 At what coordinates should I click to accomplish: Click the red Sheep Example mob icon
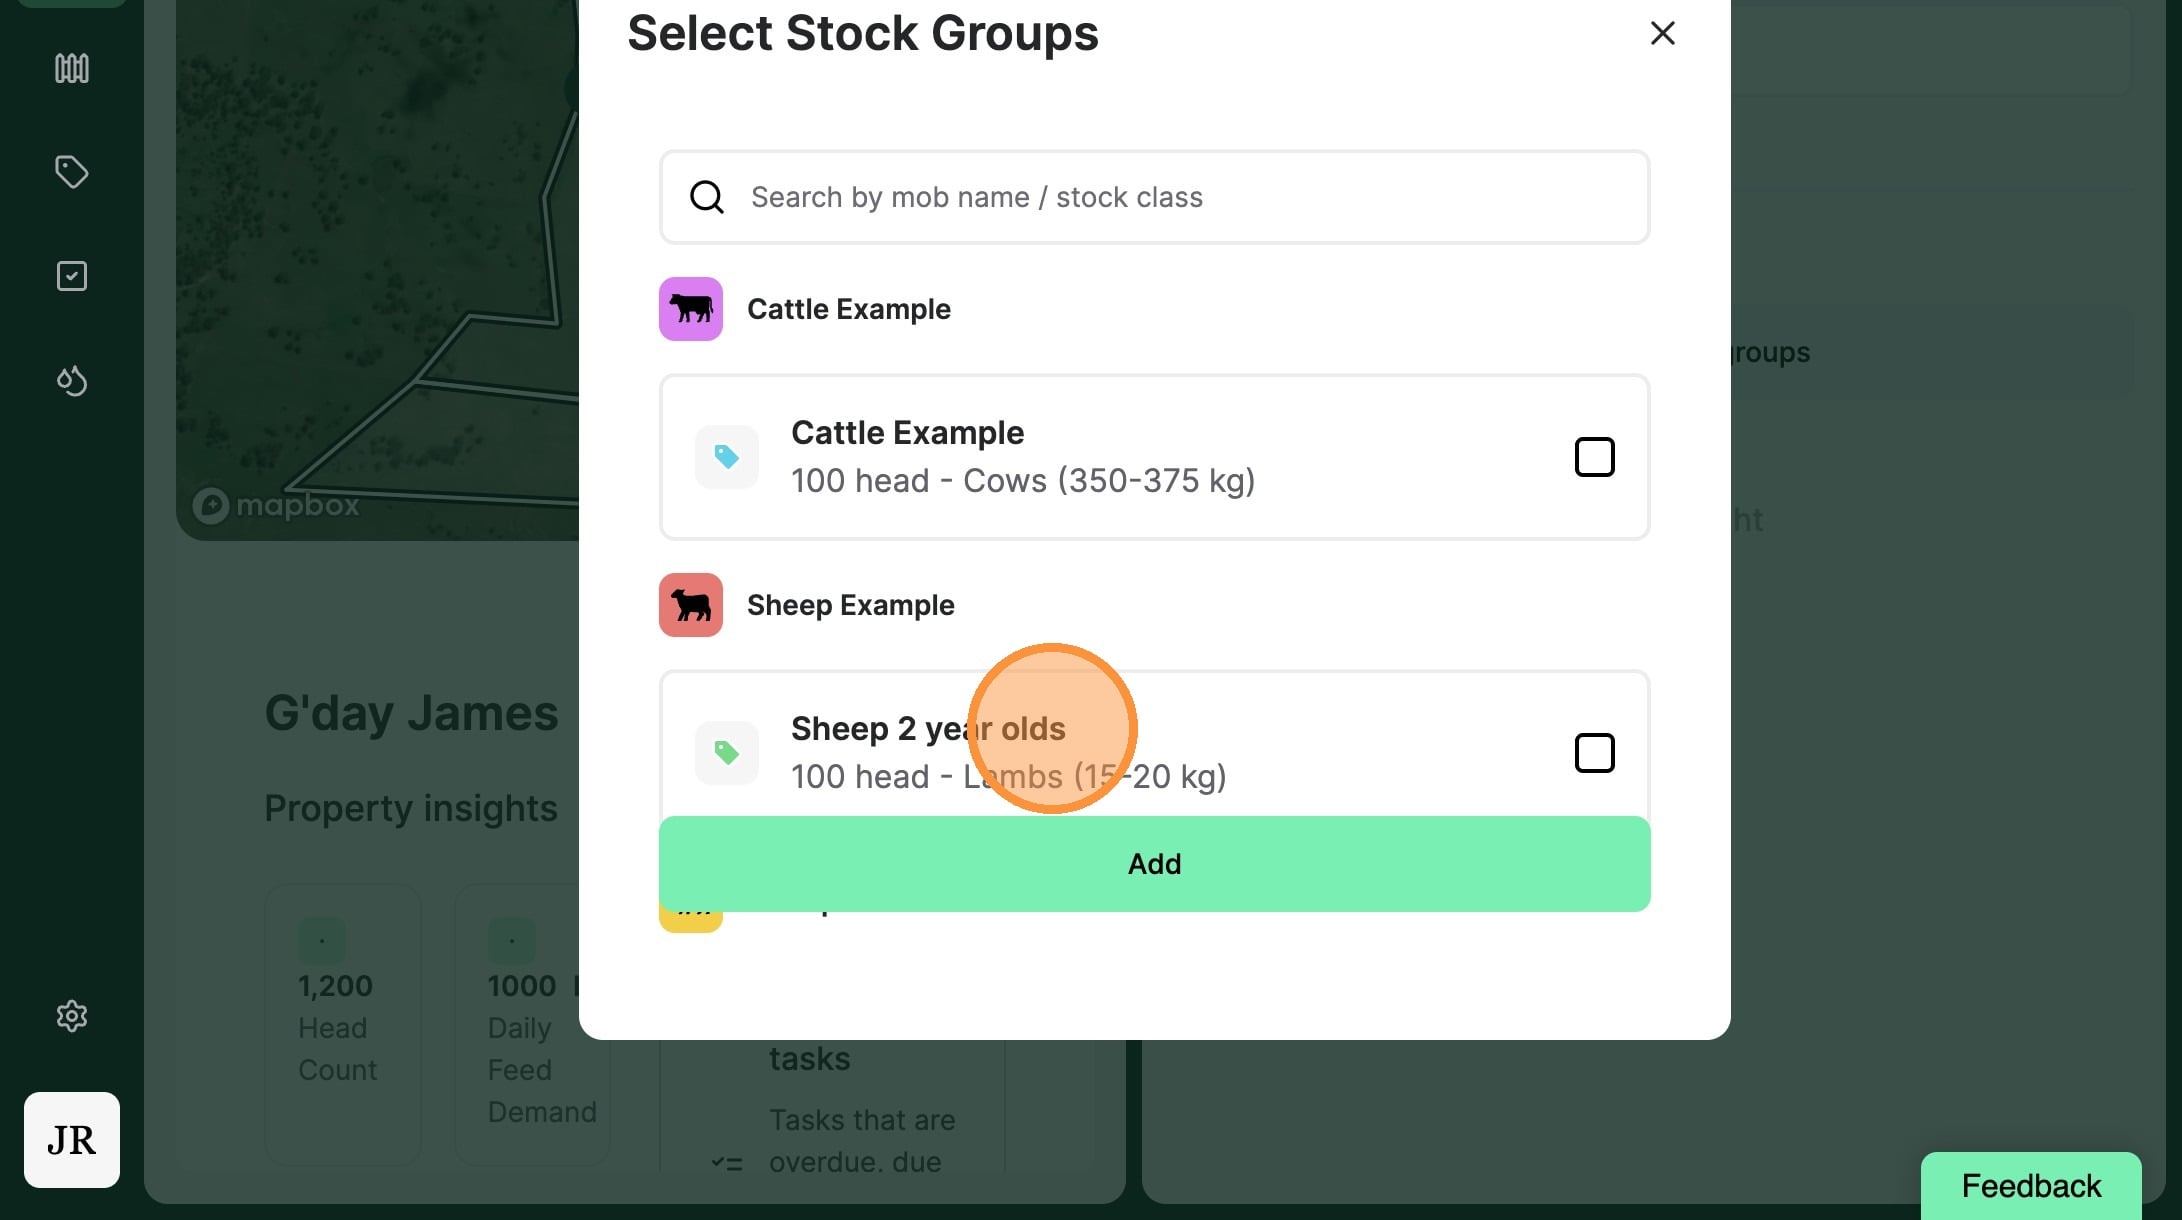coord(690,605)
